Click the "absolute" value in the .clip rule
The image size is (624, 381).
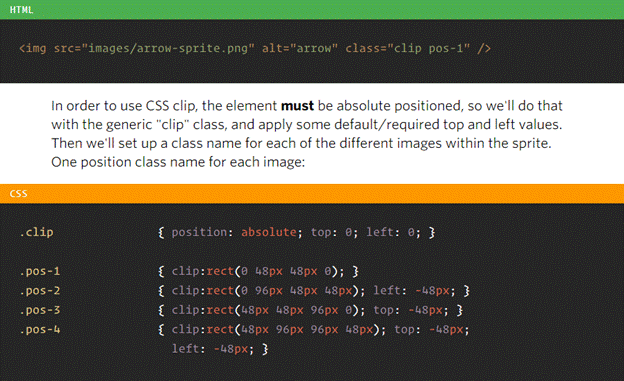[269, 232]
